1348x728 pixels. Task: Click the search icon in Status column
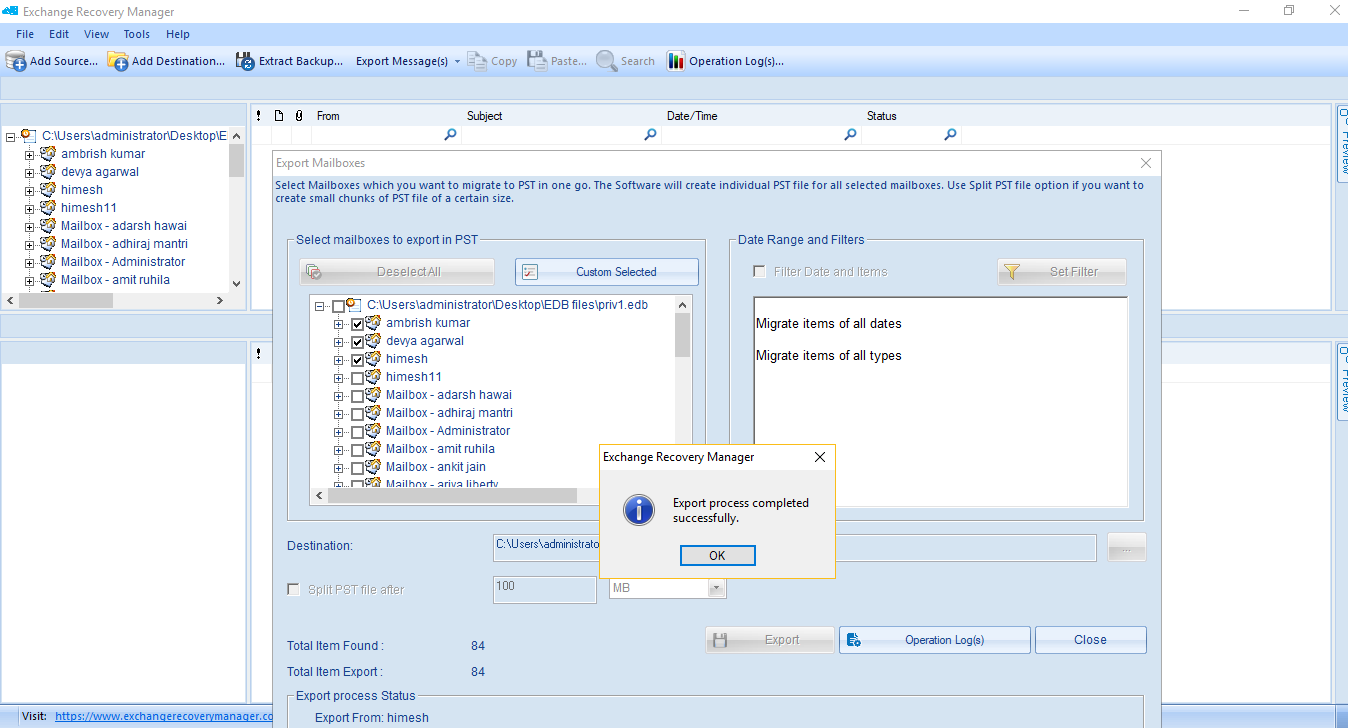(x=950, y=135)
